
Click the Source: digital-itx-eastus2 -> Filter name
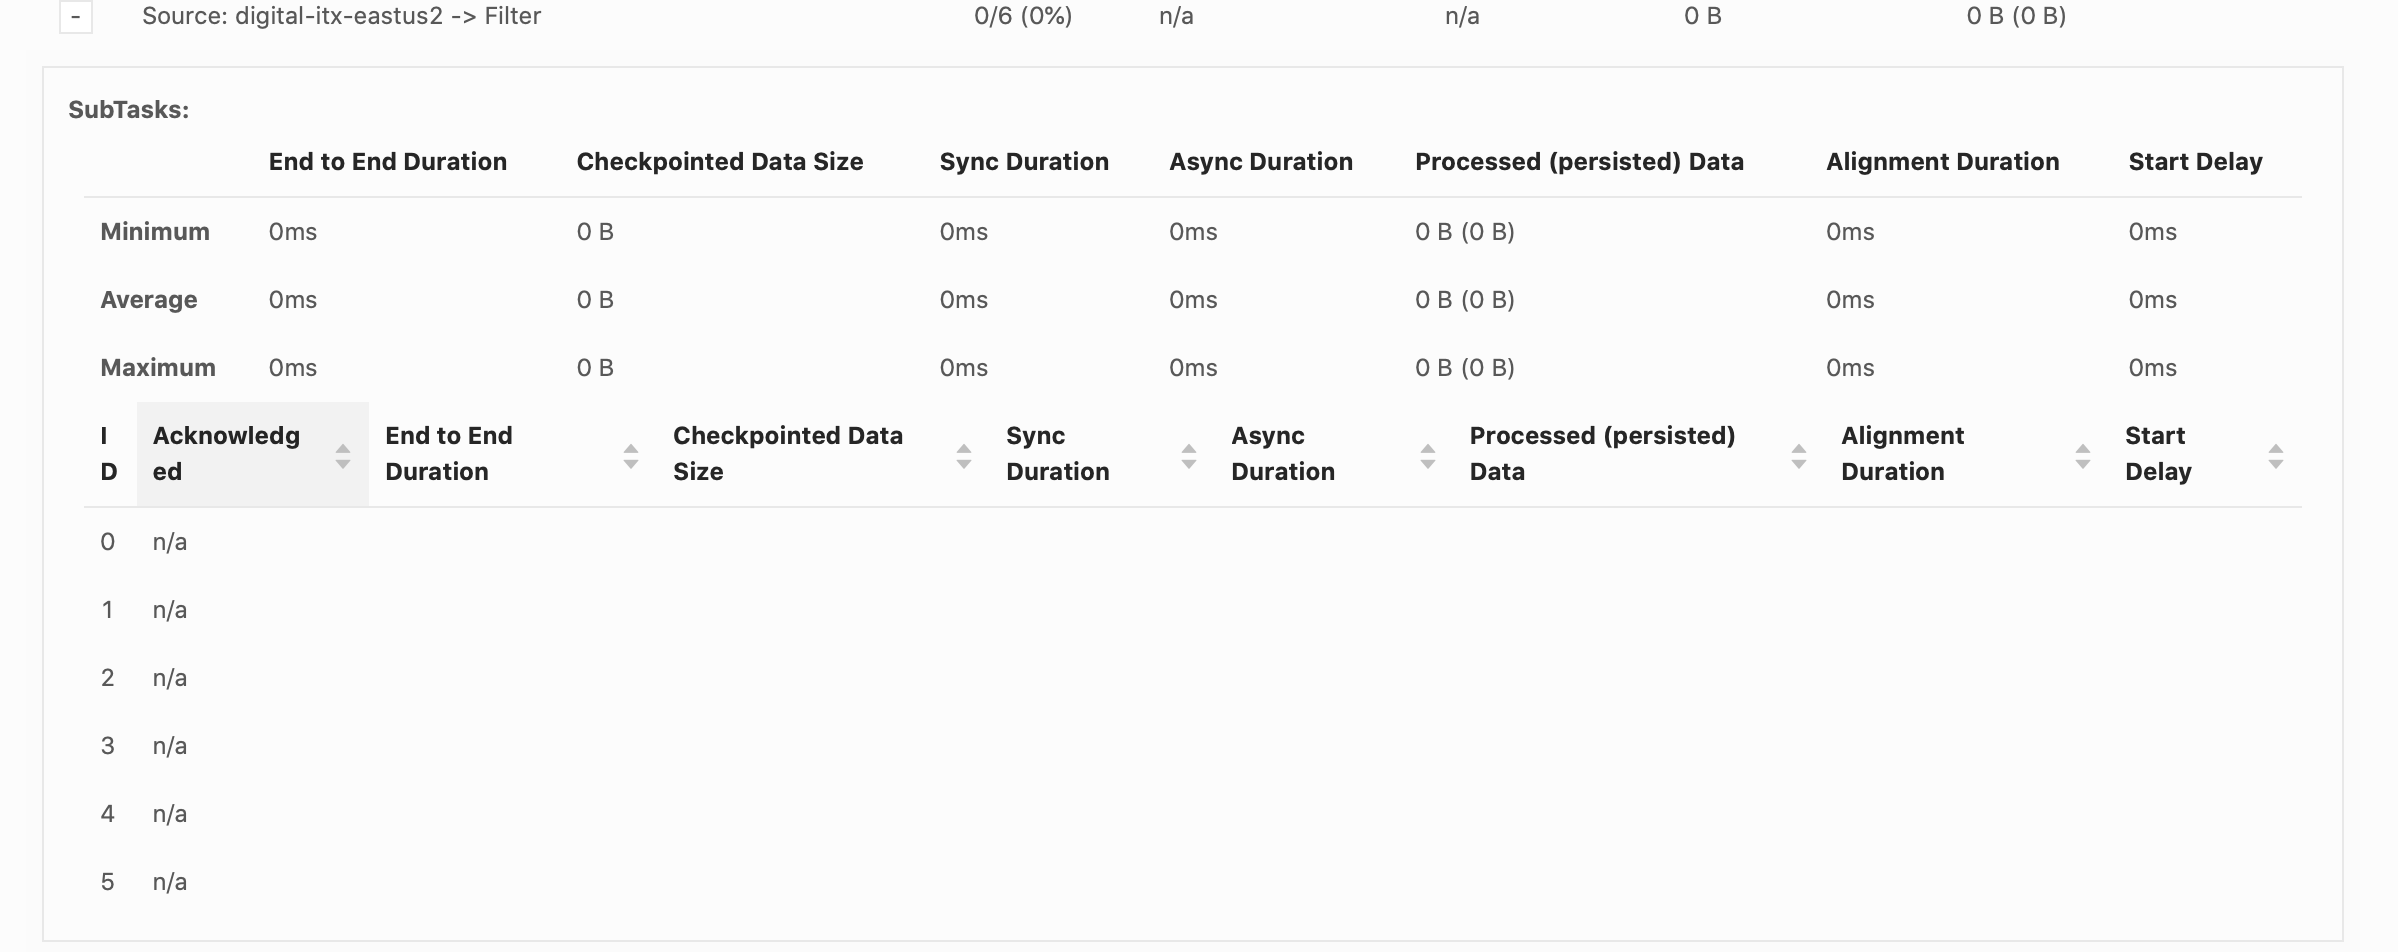pos(341,16)
